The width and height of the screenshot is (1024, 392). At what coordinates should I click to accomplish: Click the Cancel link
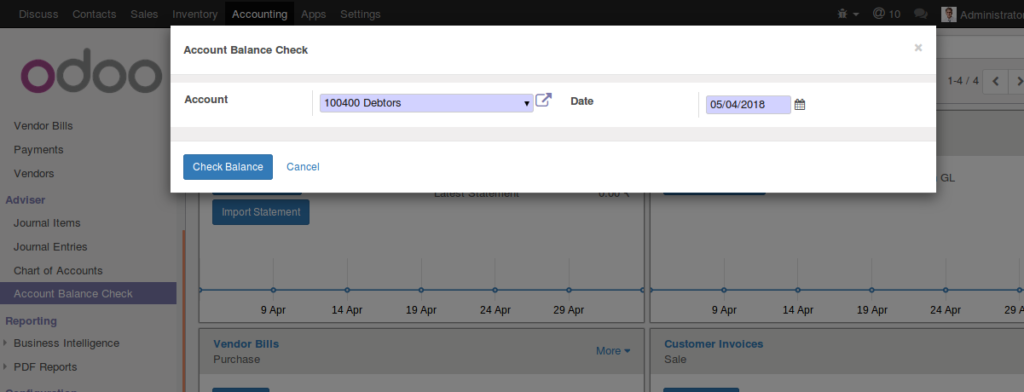coord(303,167)
